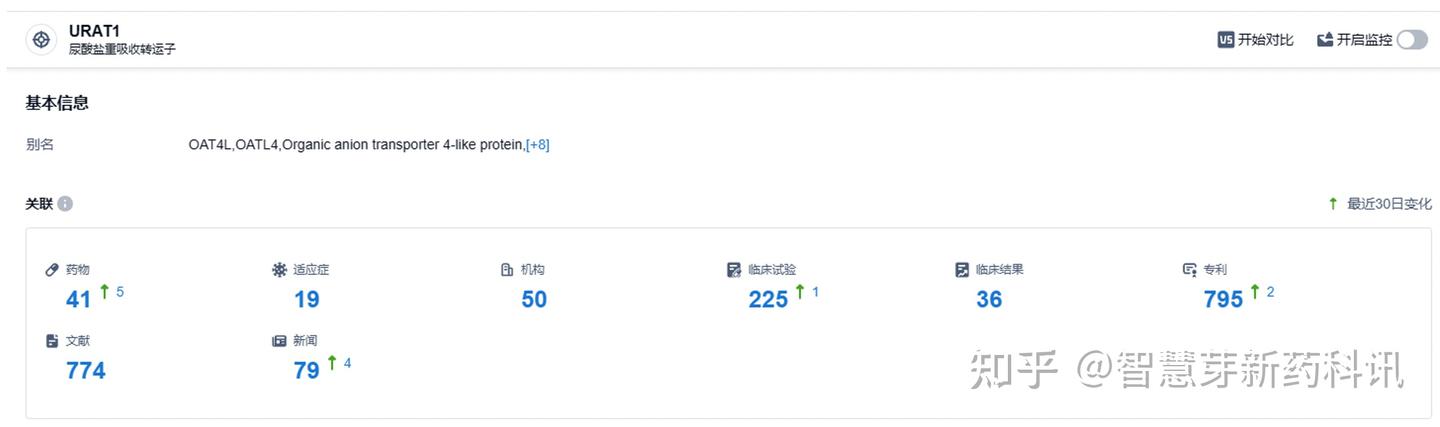Screen dimensions: 1440x427
Task: Click the 专利 patent icon
Action: [x=1189, y=270]
